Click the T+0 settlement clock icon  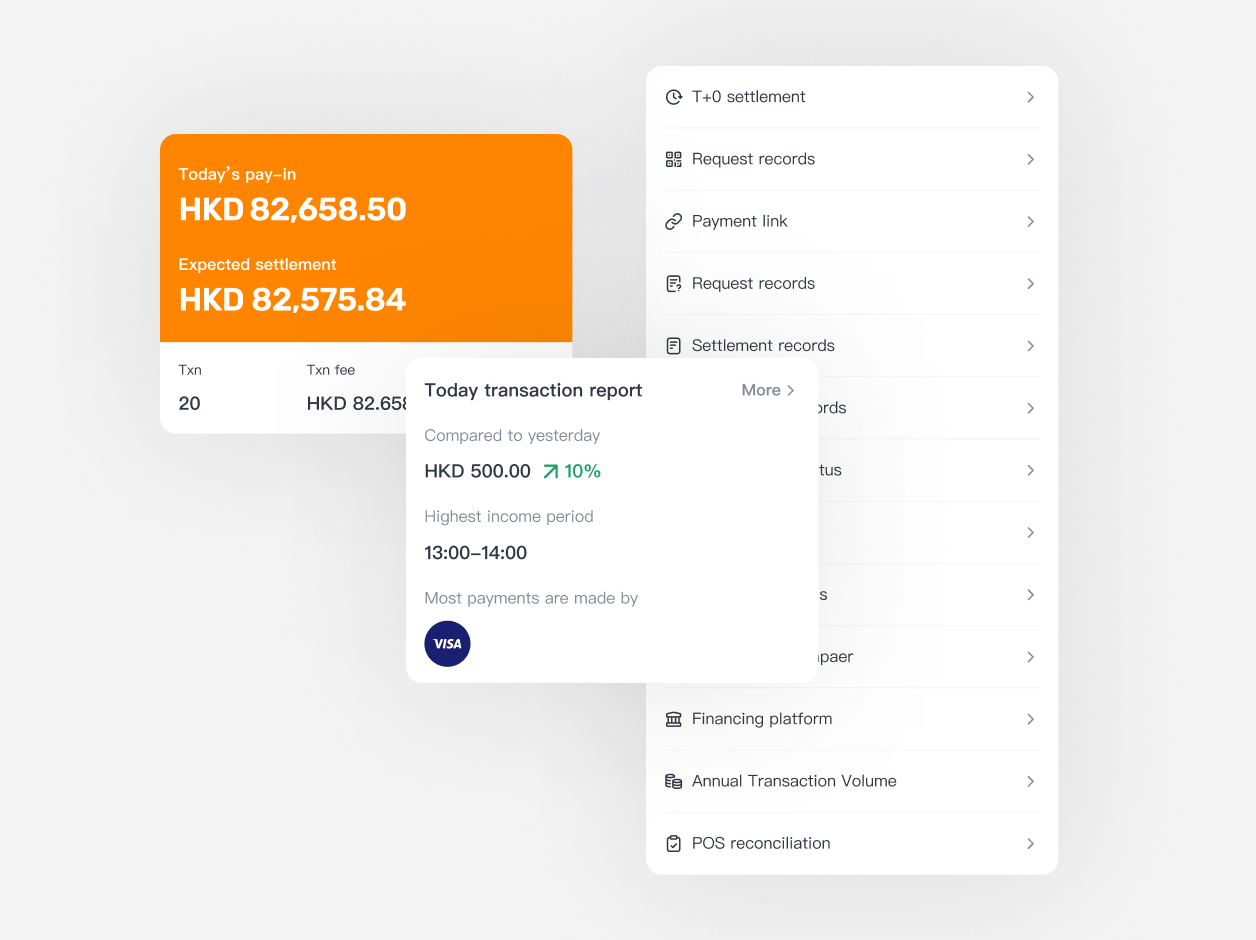point(674,97)
